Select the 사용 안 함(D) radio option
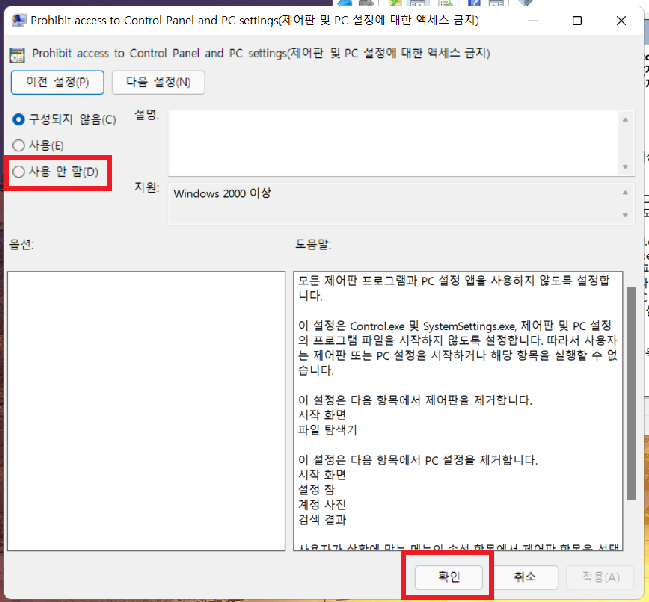The width and height of the screenshot is (649, 602). coord(55,171)
